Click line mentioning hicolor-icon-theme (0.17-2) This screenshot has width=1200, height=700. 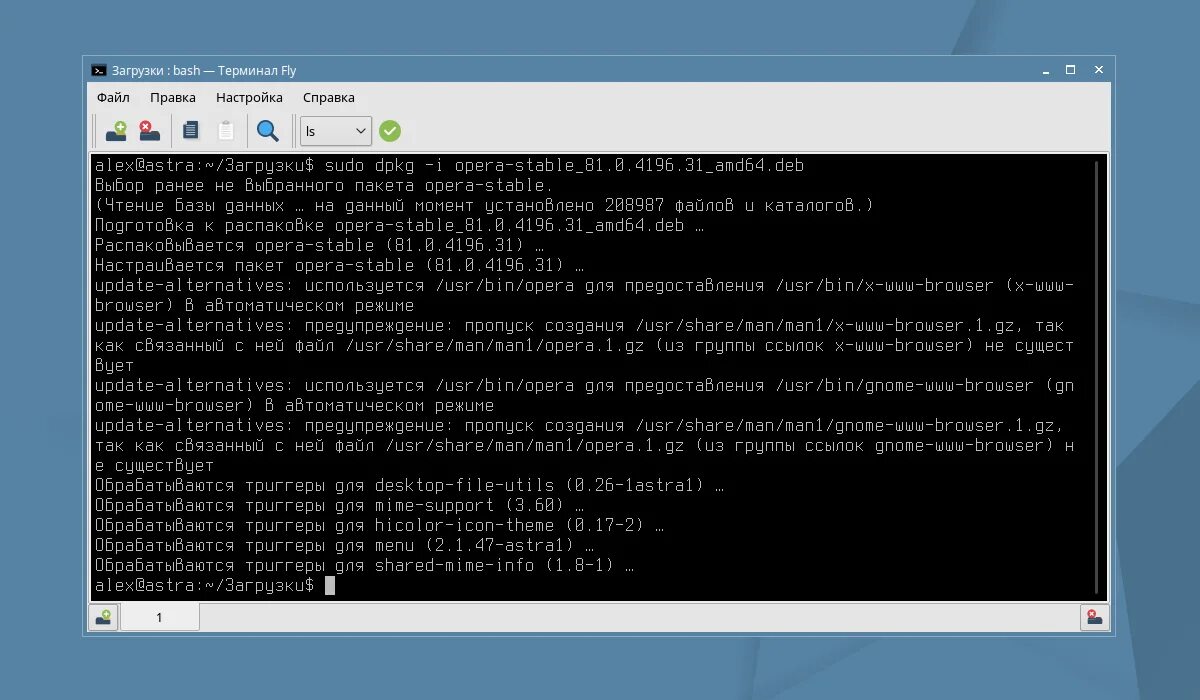[380, 525]
